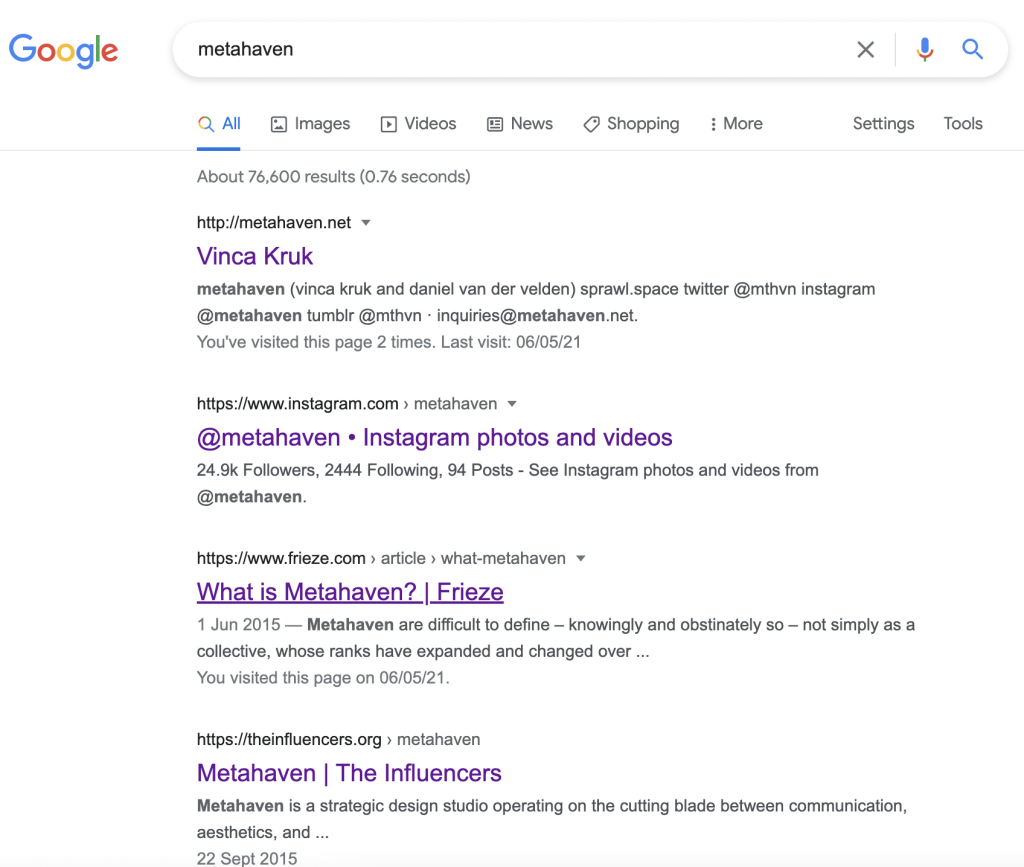Switch to the Videos tab
The width and height of the screenshot is (1024, 867).
point(418,124)
